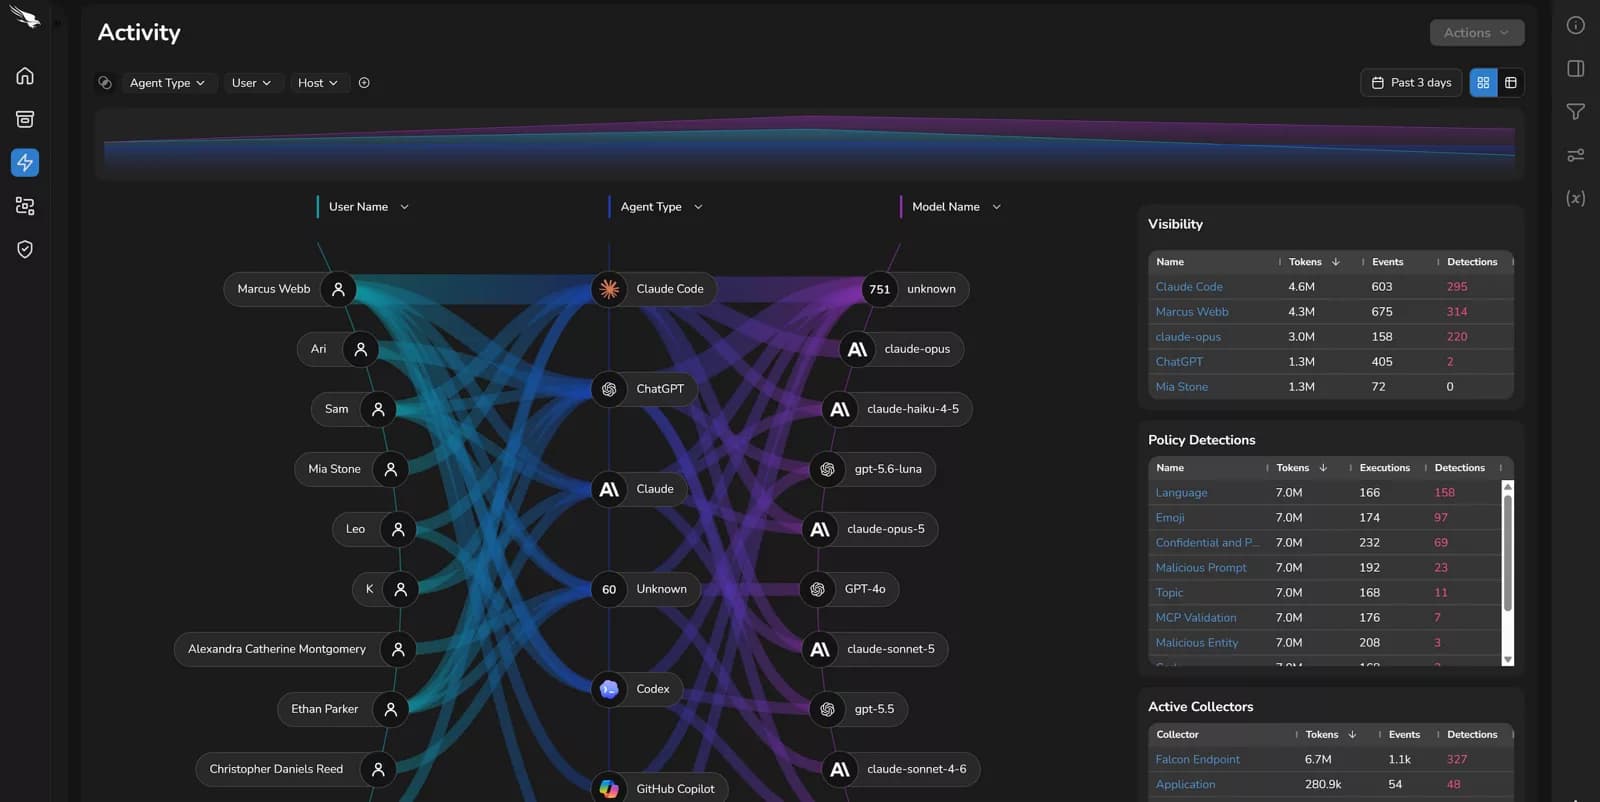Sort Visibility table by Tokens
The image size is (1600, 802).
1313,262
